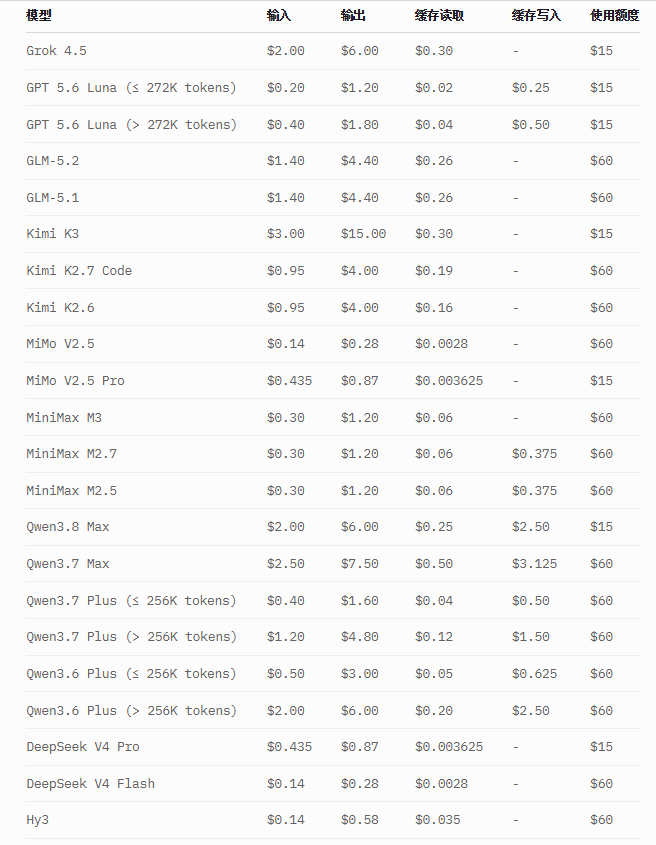Click the Qwen3.8 Max model name
The image size is (656, 845).
coord(67,527)
